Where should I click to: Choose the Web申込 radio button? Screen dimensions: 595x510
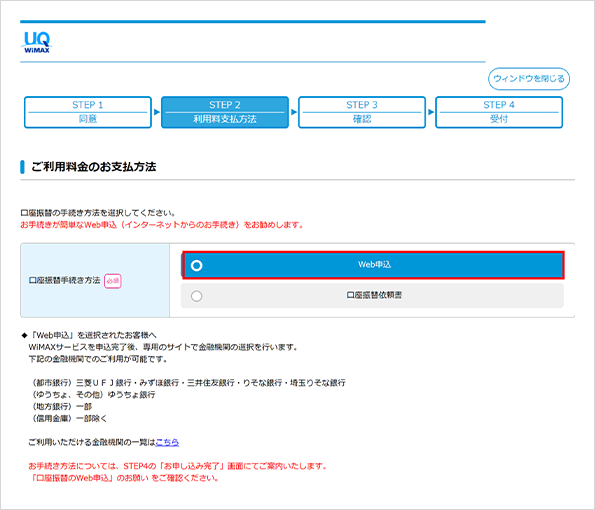click(197, 265)
